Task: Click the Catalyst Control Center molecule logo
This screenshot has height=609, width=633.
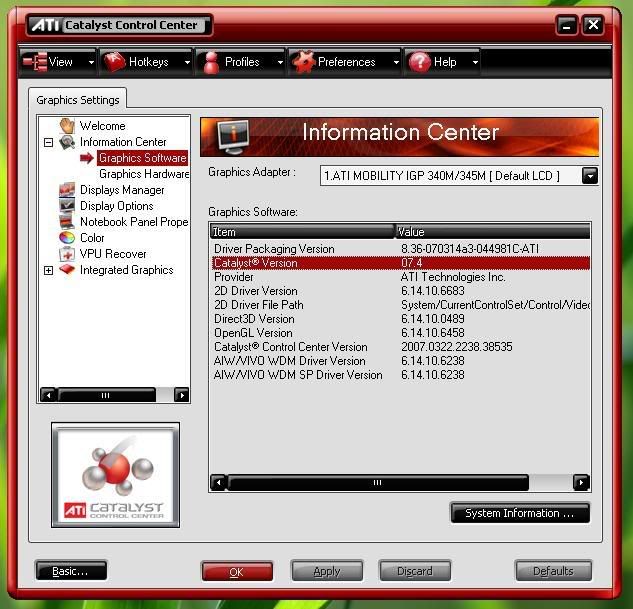Action: [x=115, y=475]
